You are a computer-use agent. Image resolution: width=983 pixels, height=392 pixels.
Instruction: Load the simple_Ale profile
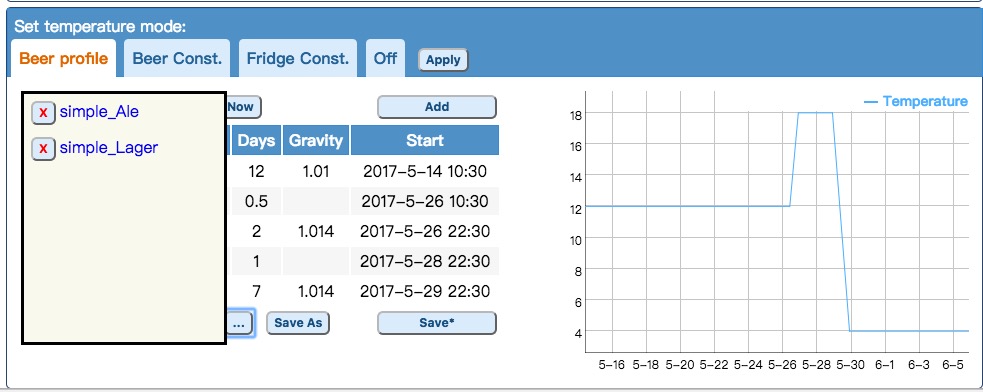(99, 112)
